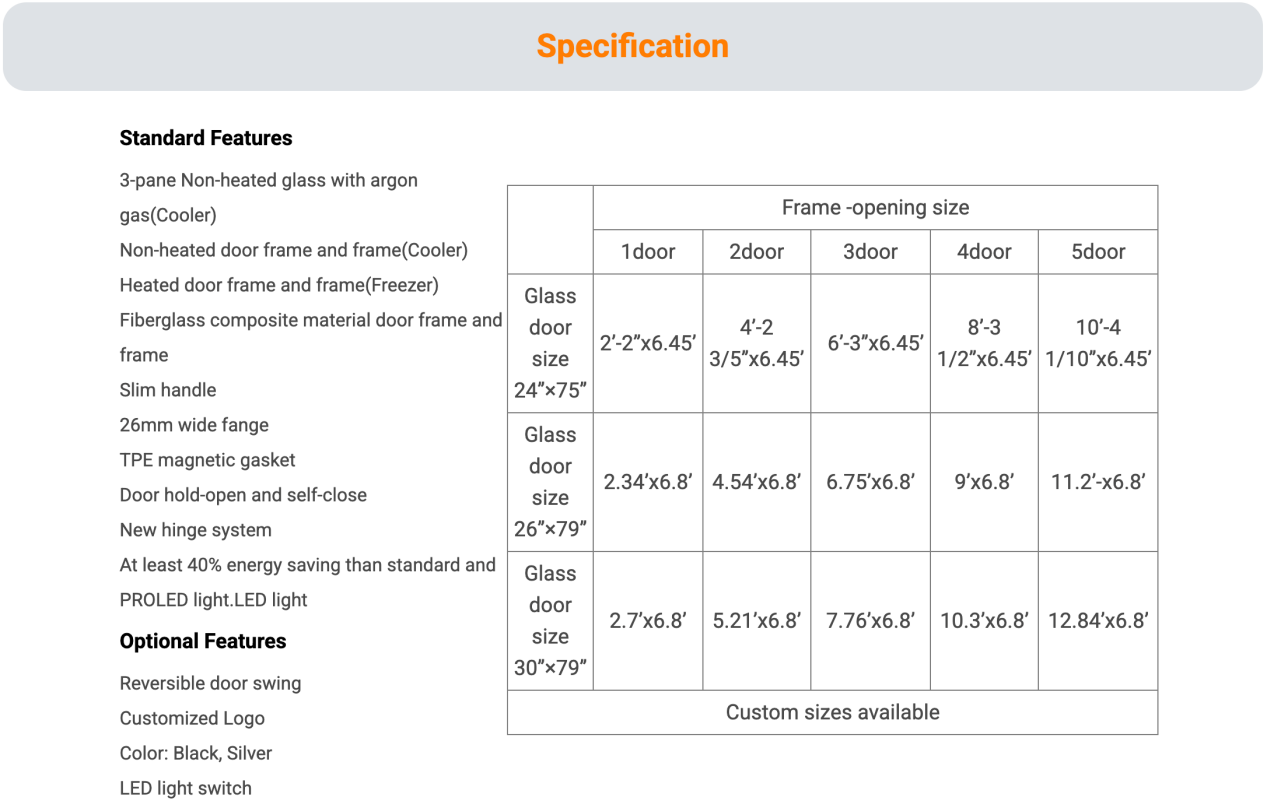The height and width of the screenshot is (801, 1267).
Task: Click the Reversible door swing option
Action: 211,683
